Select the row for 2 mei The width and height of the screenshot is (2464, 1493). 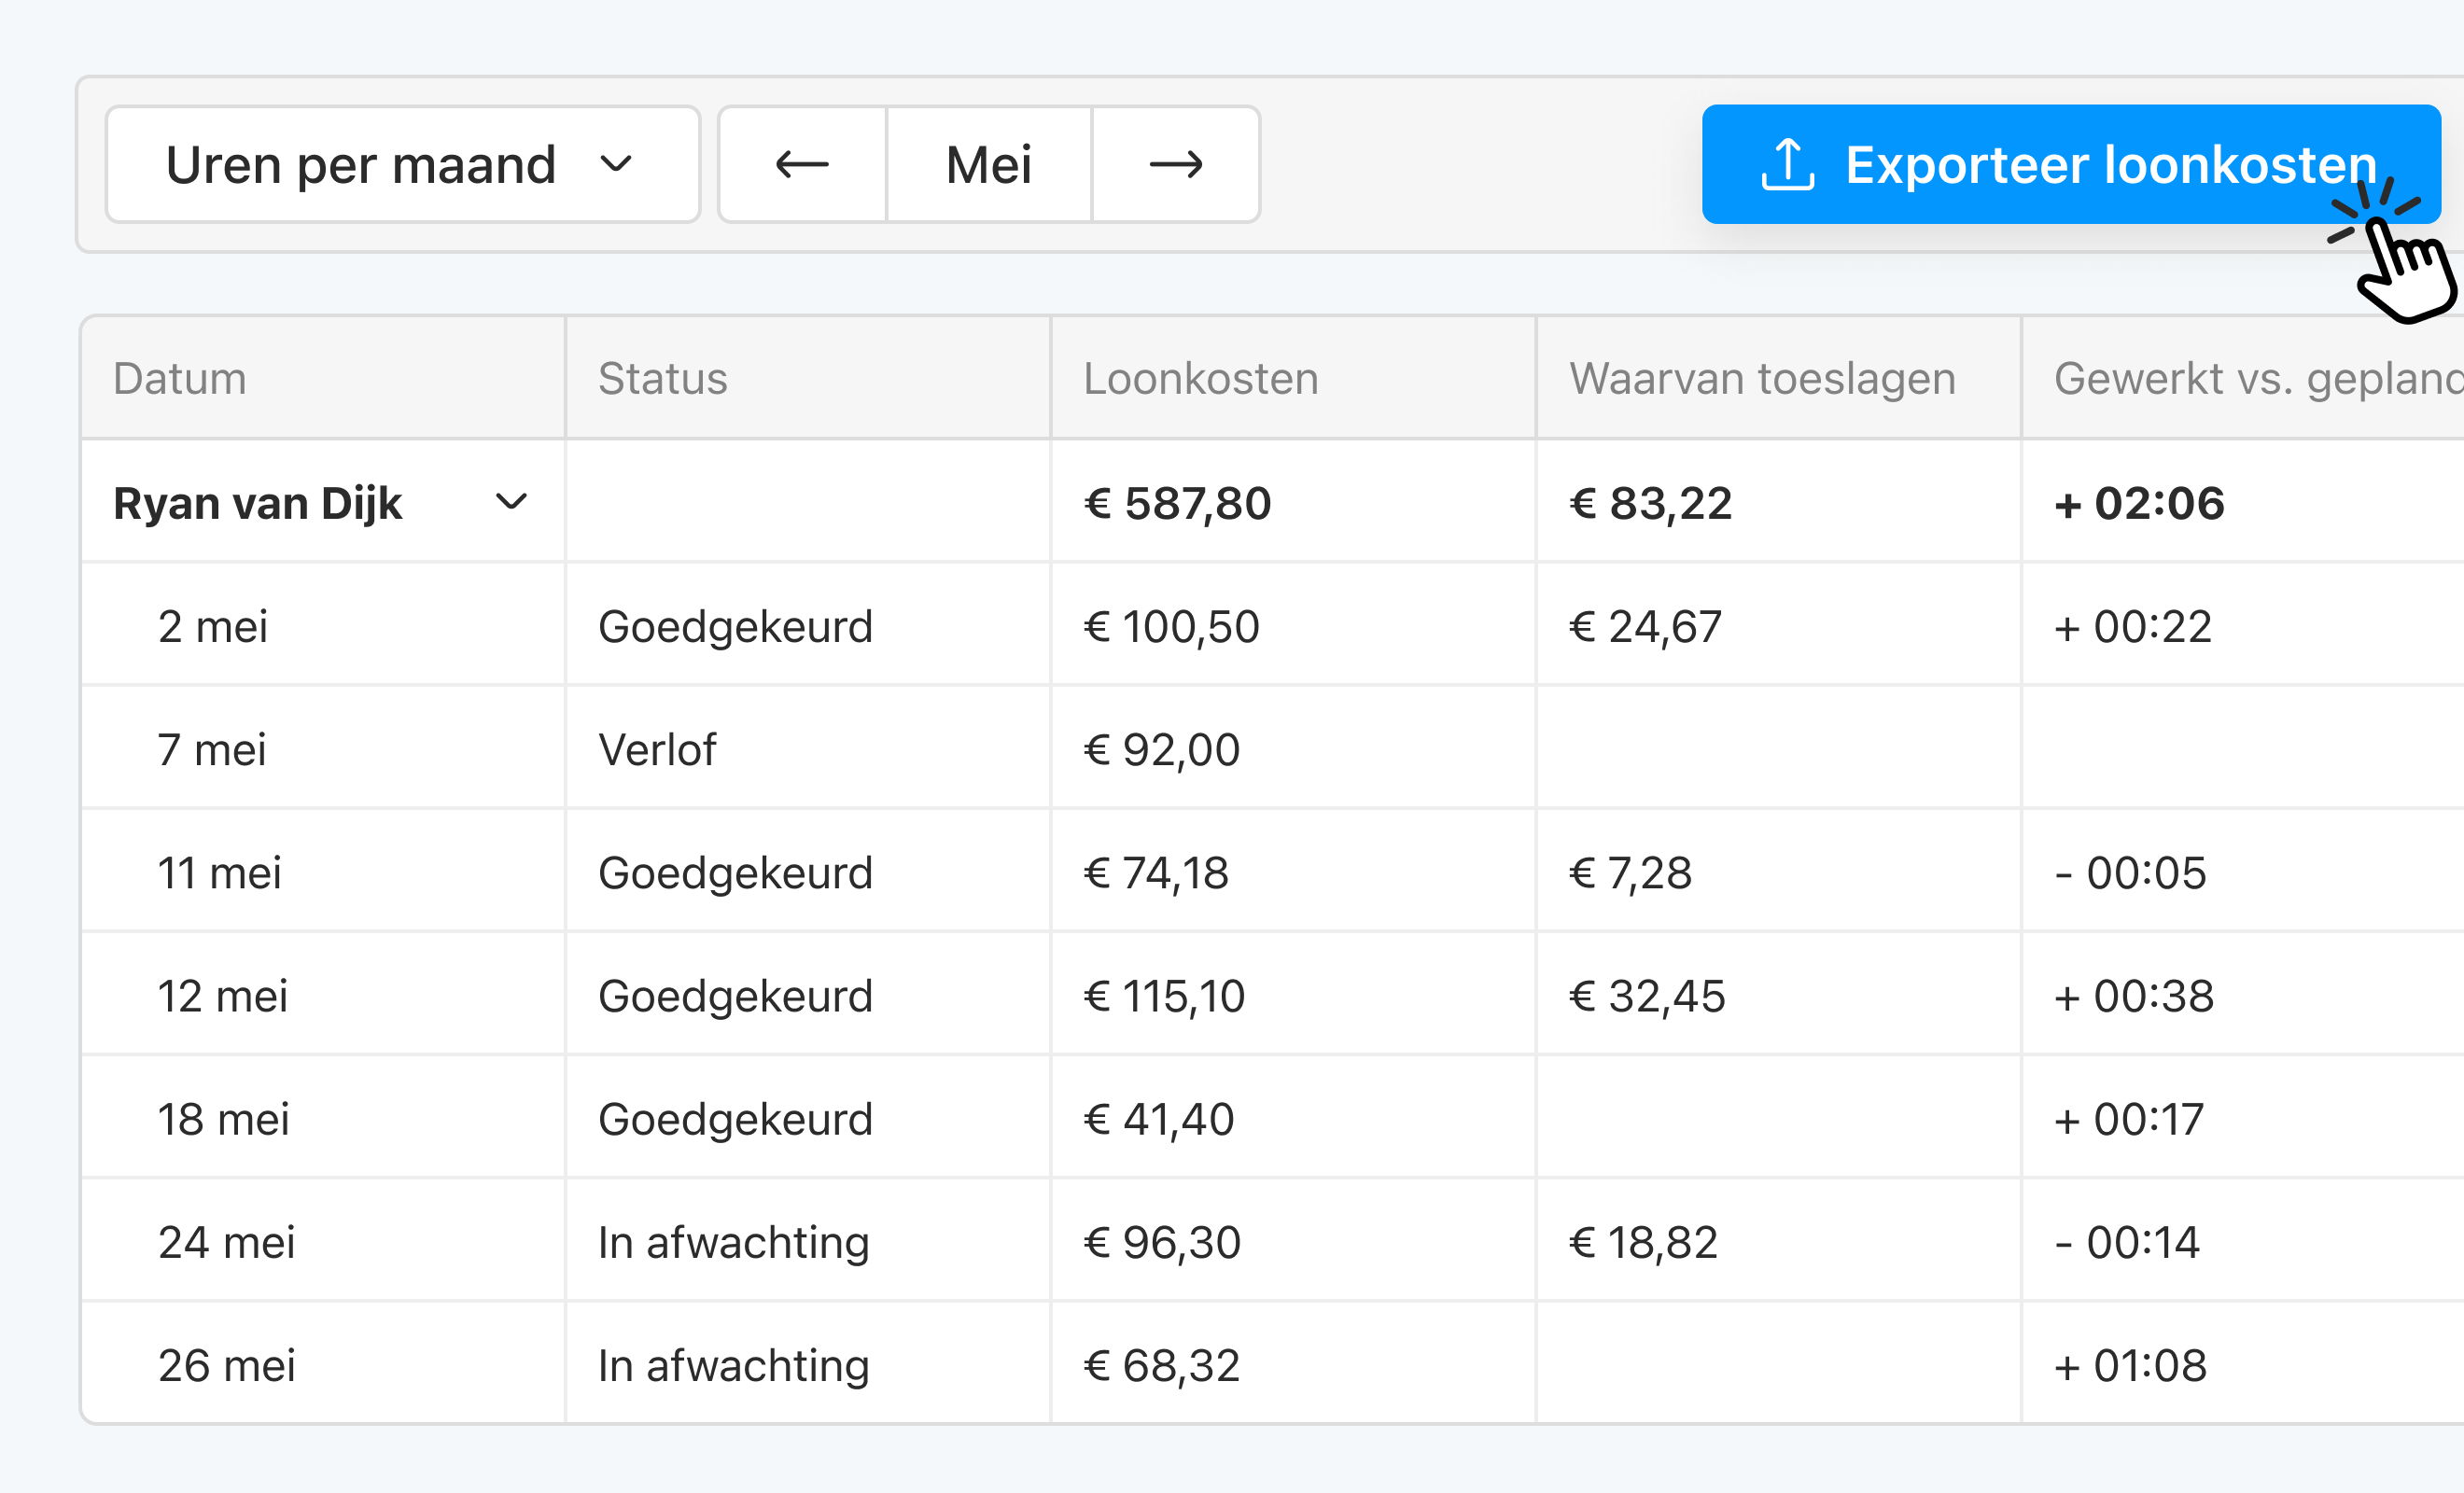click(x=214, y=626)
